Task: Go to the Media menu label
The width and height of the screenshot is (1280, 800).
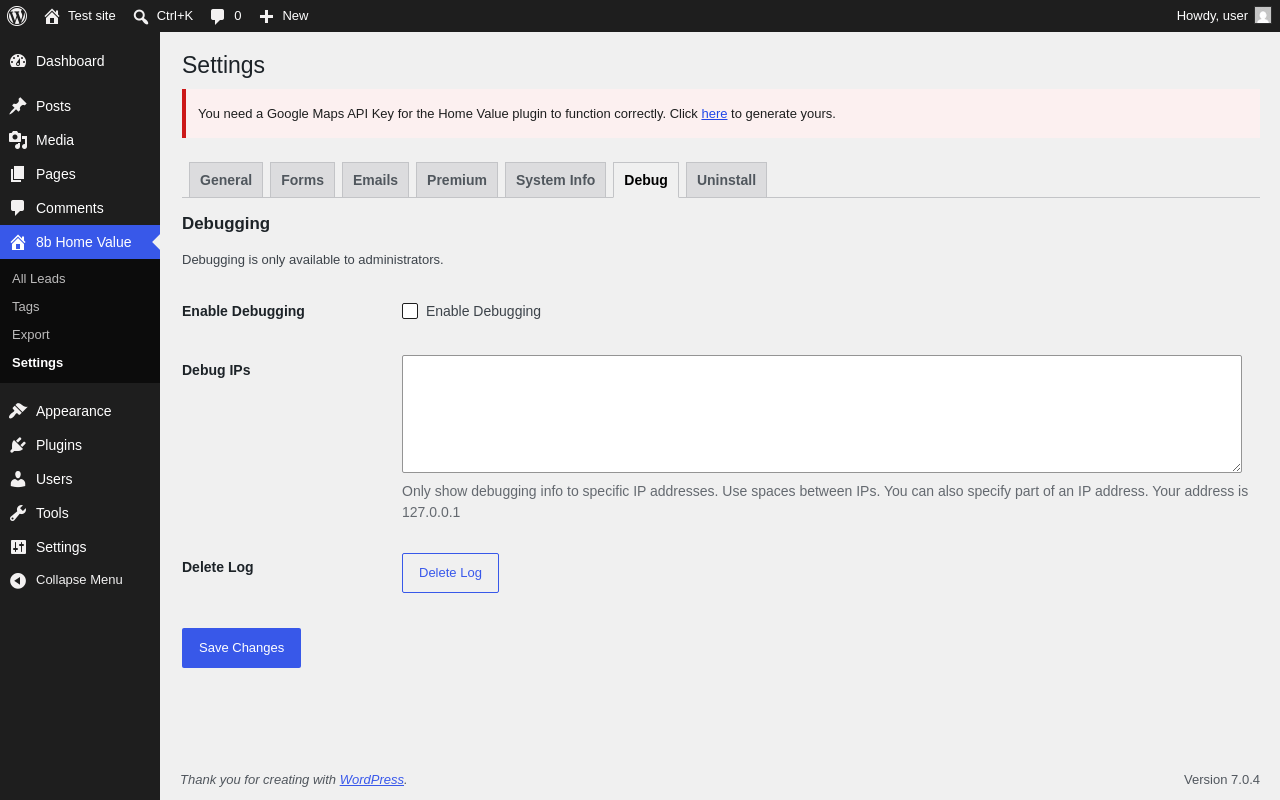Action: [55, 140]
